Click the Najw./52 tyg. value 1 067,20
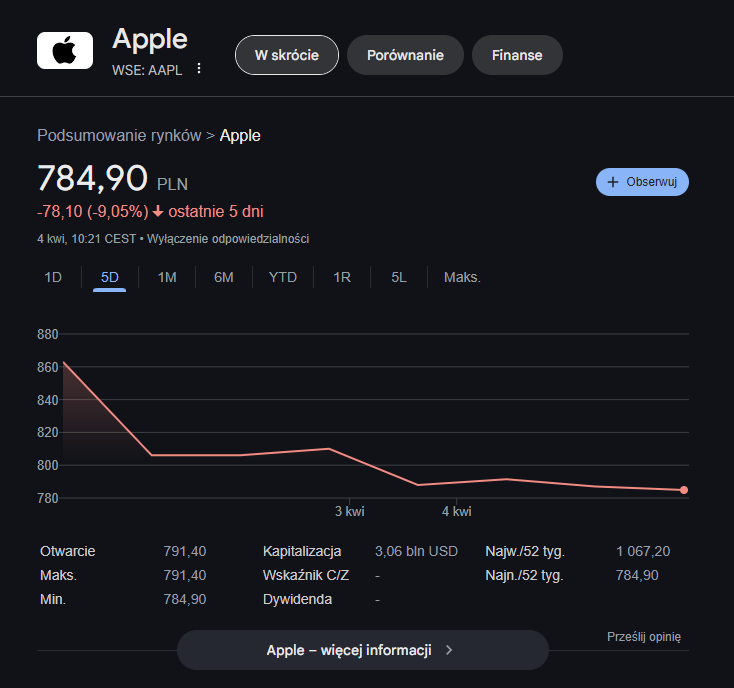Image resolution: width=734 pixels, height=688 pixels. pos(643,551)
